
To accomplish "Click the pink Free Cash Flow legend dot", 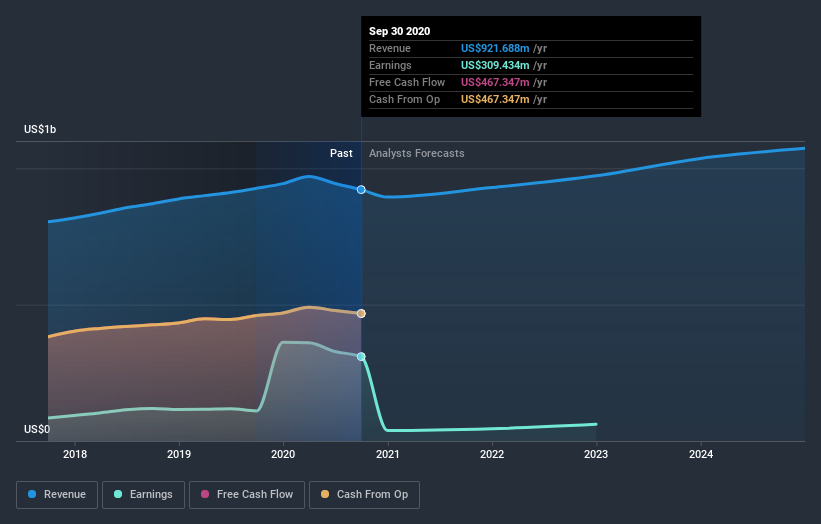I will [205, 494].
